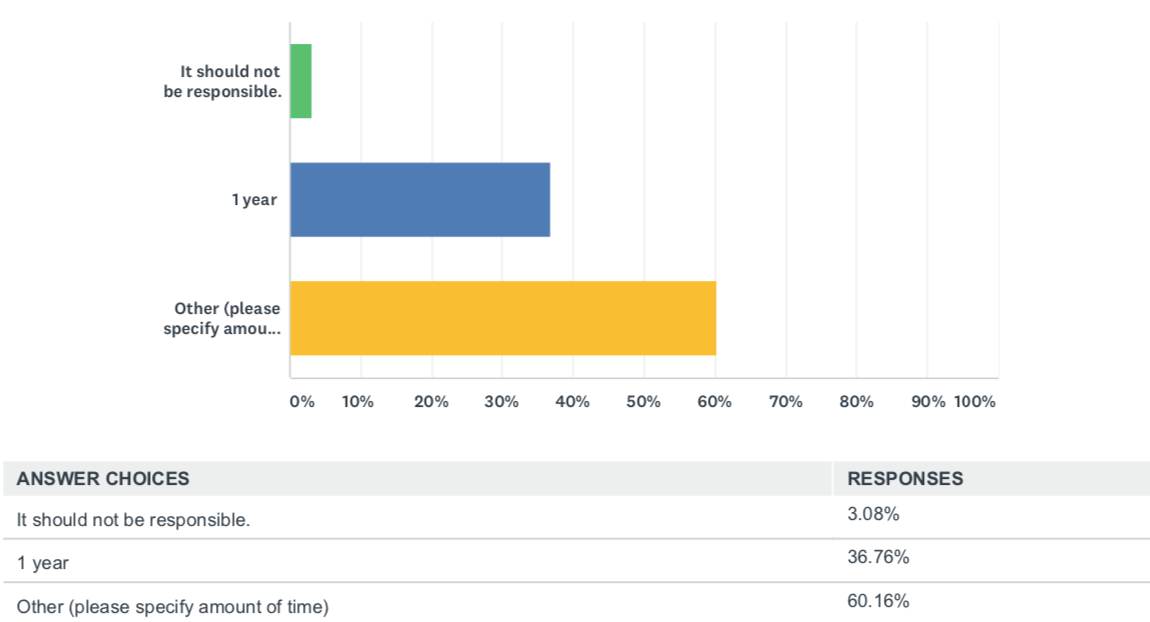Click the ANSWER CHOICES column header
The width and height of the screenshot is (1150, 622).
tap(103, 478)
